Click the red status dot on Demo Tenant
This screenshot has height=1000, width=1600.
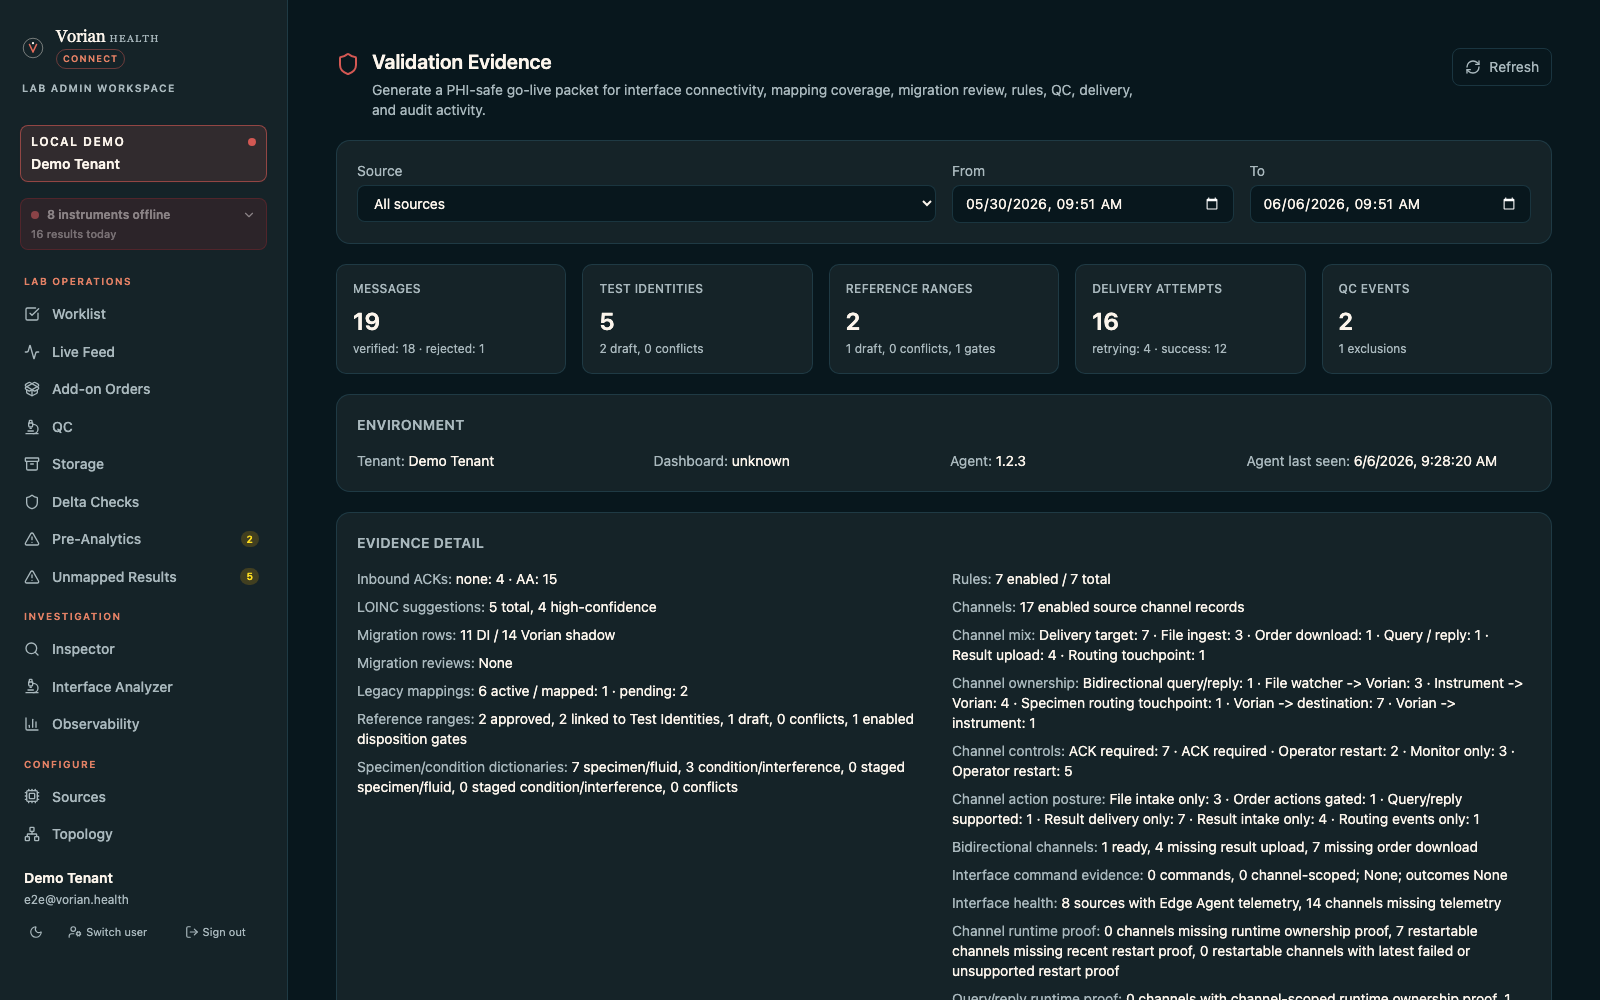pos(252,142)
